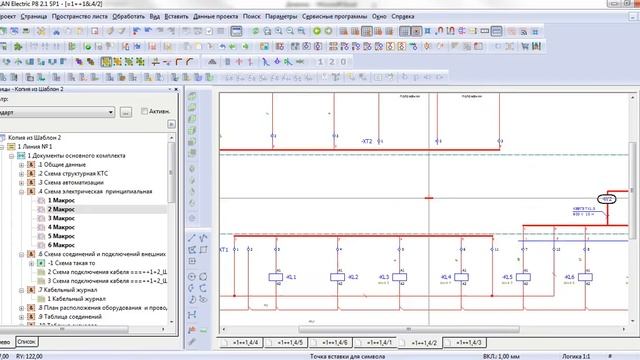Collapse the 1 Линия №1 node
The height and width of the screenshot is (360, 640).
(x=2, y=147)
